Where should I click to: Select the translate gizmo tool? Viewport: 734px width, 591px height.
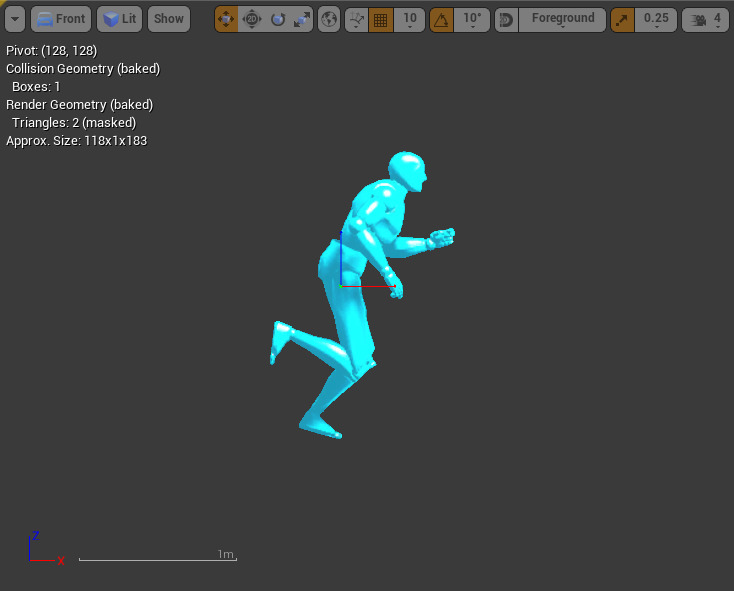click(x=227, y=19)
